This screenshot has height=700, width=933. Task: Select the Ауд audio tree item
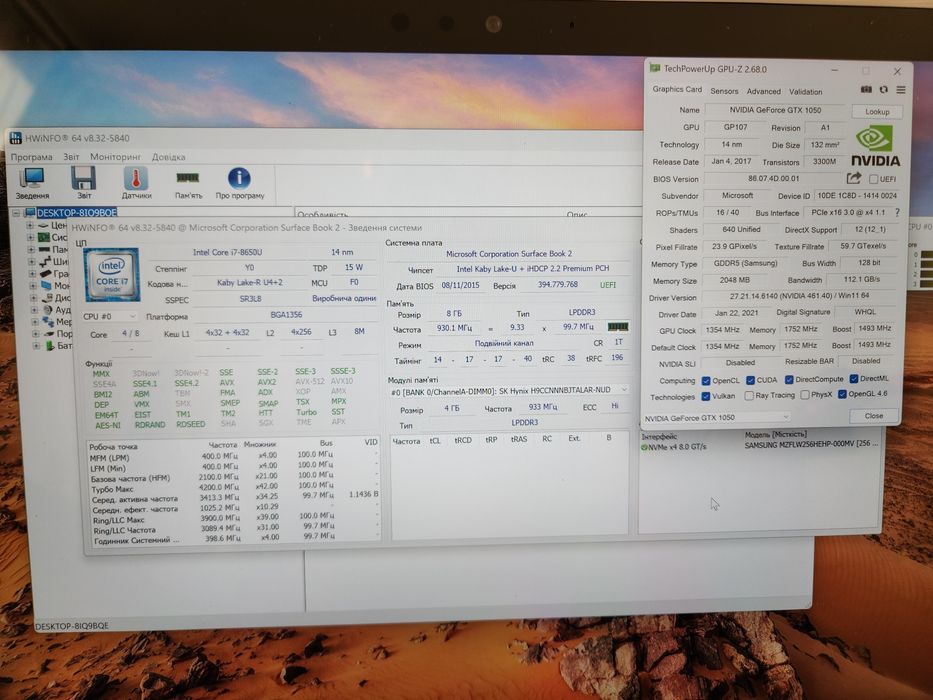[57, 310]
